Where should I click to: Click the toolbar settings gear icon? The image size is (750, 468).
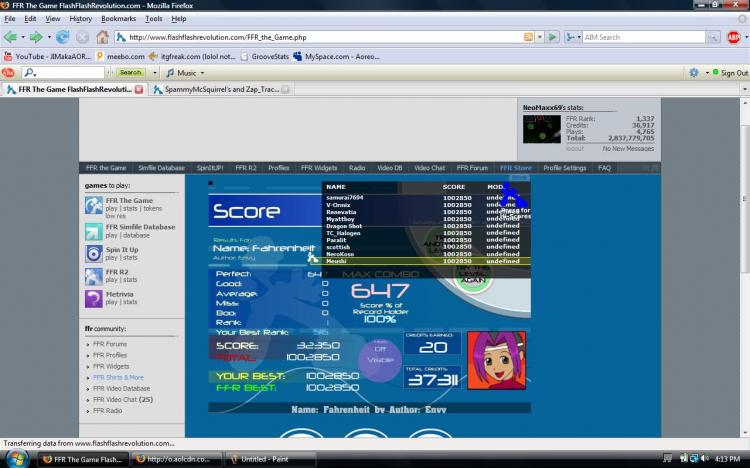point(694,73)
